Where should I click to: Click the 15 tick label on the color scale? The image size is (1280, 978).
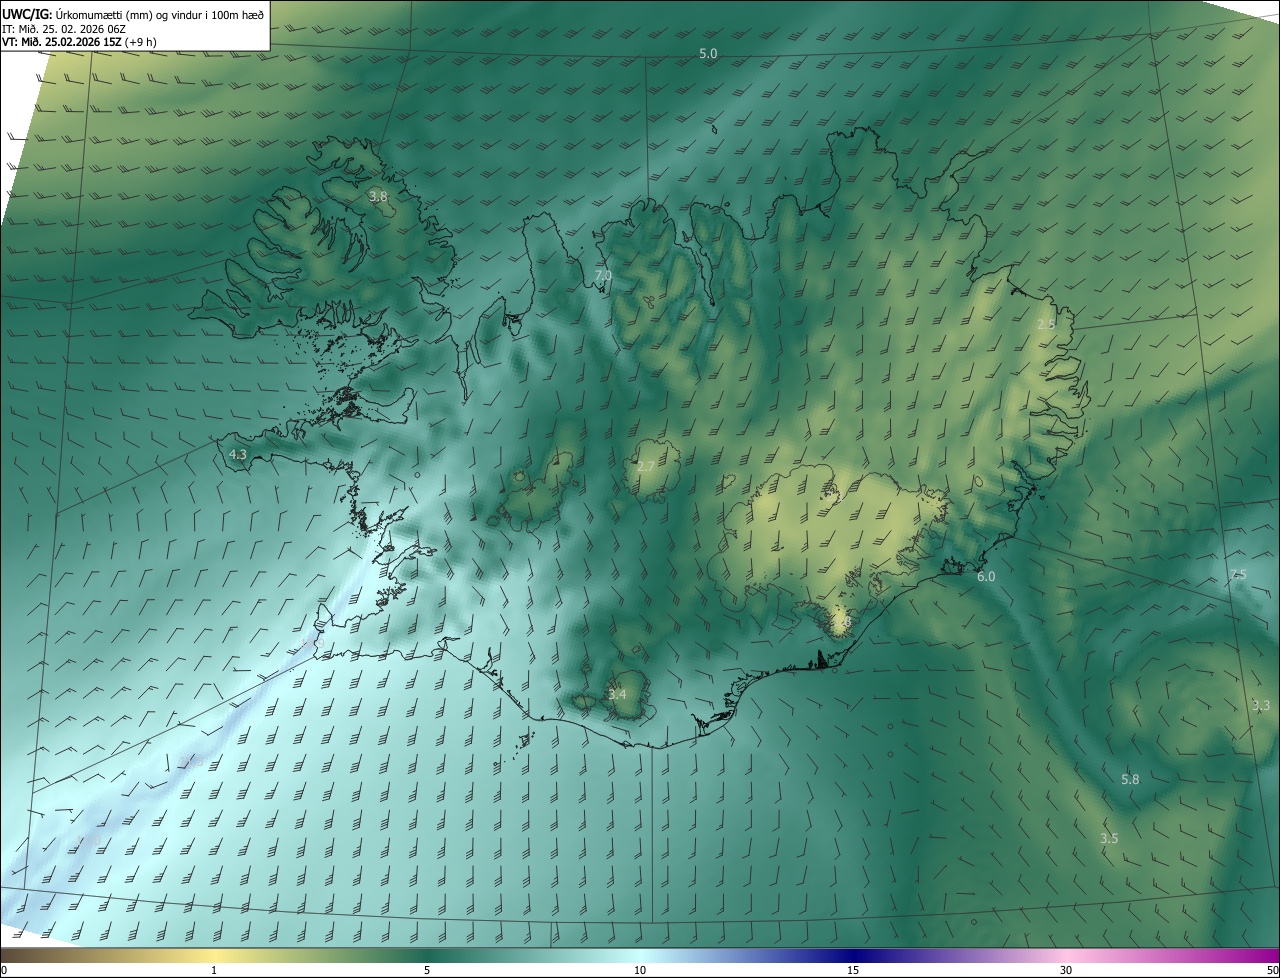point(853,970)
